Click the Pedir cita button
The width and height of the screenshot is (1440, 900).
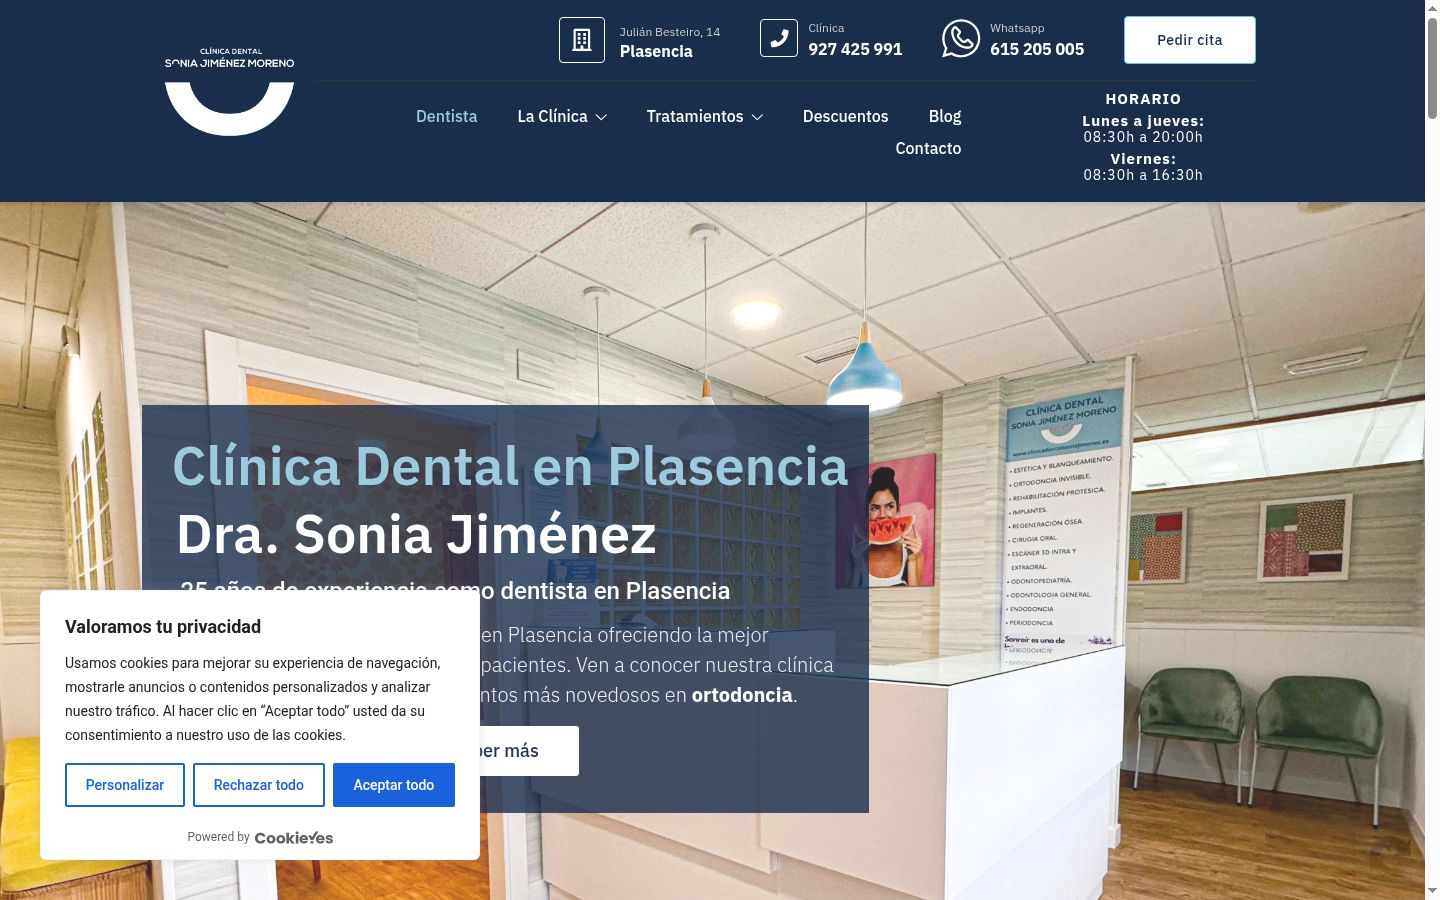(1189, 40)
